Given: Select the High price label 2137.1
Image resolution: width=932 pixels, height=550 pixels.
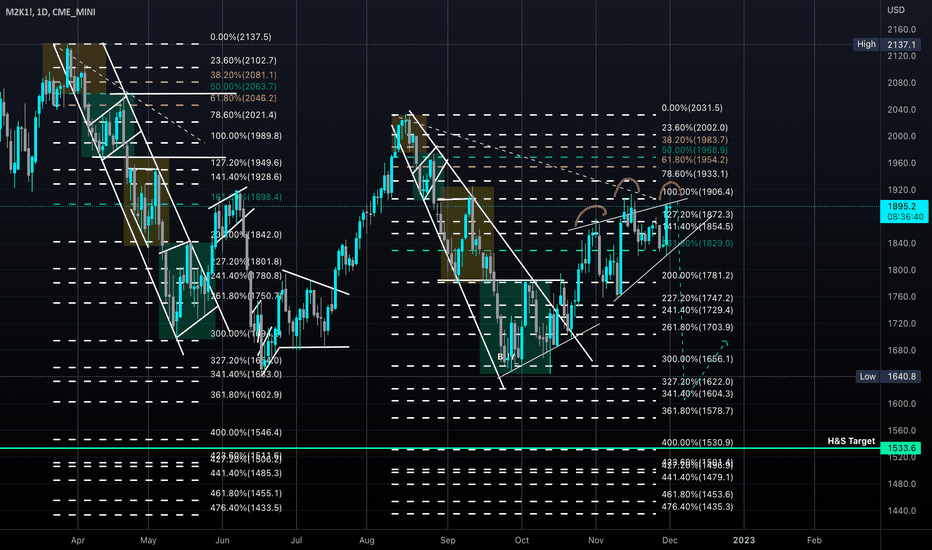Looking at the screenshot, I should [902, 45].
